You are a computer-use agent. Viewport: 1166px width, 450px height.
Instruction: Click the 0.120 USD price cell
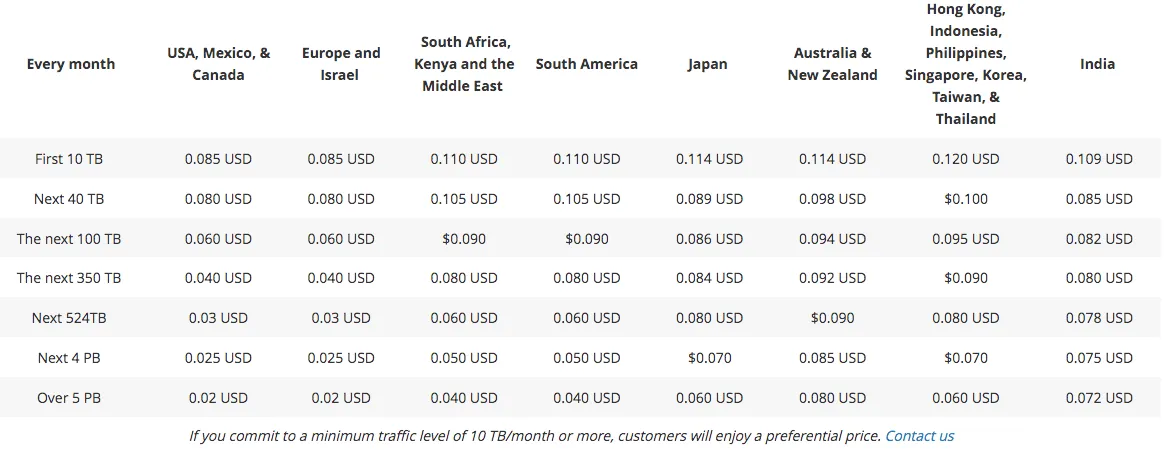(x=966, y=158)
